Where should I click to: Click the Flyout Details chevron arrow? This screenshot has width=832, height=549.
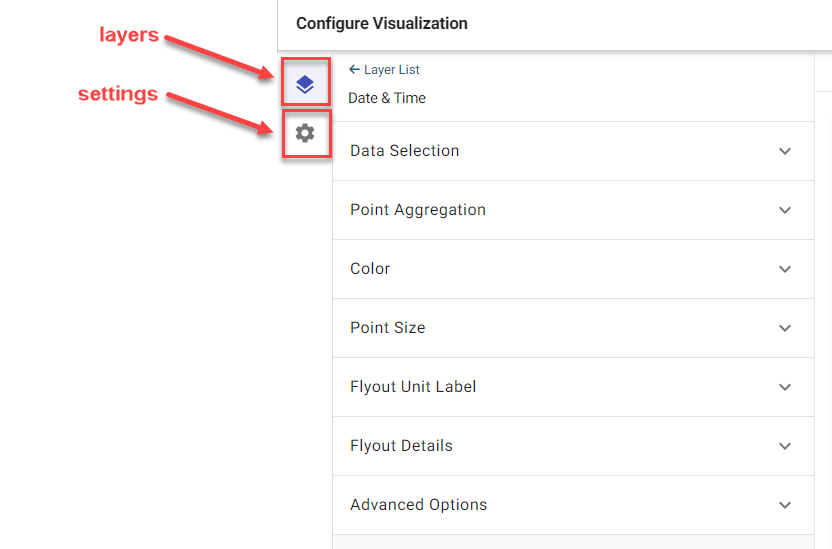[785, 446]
